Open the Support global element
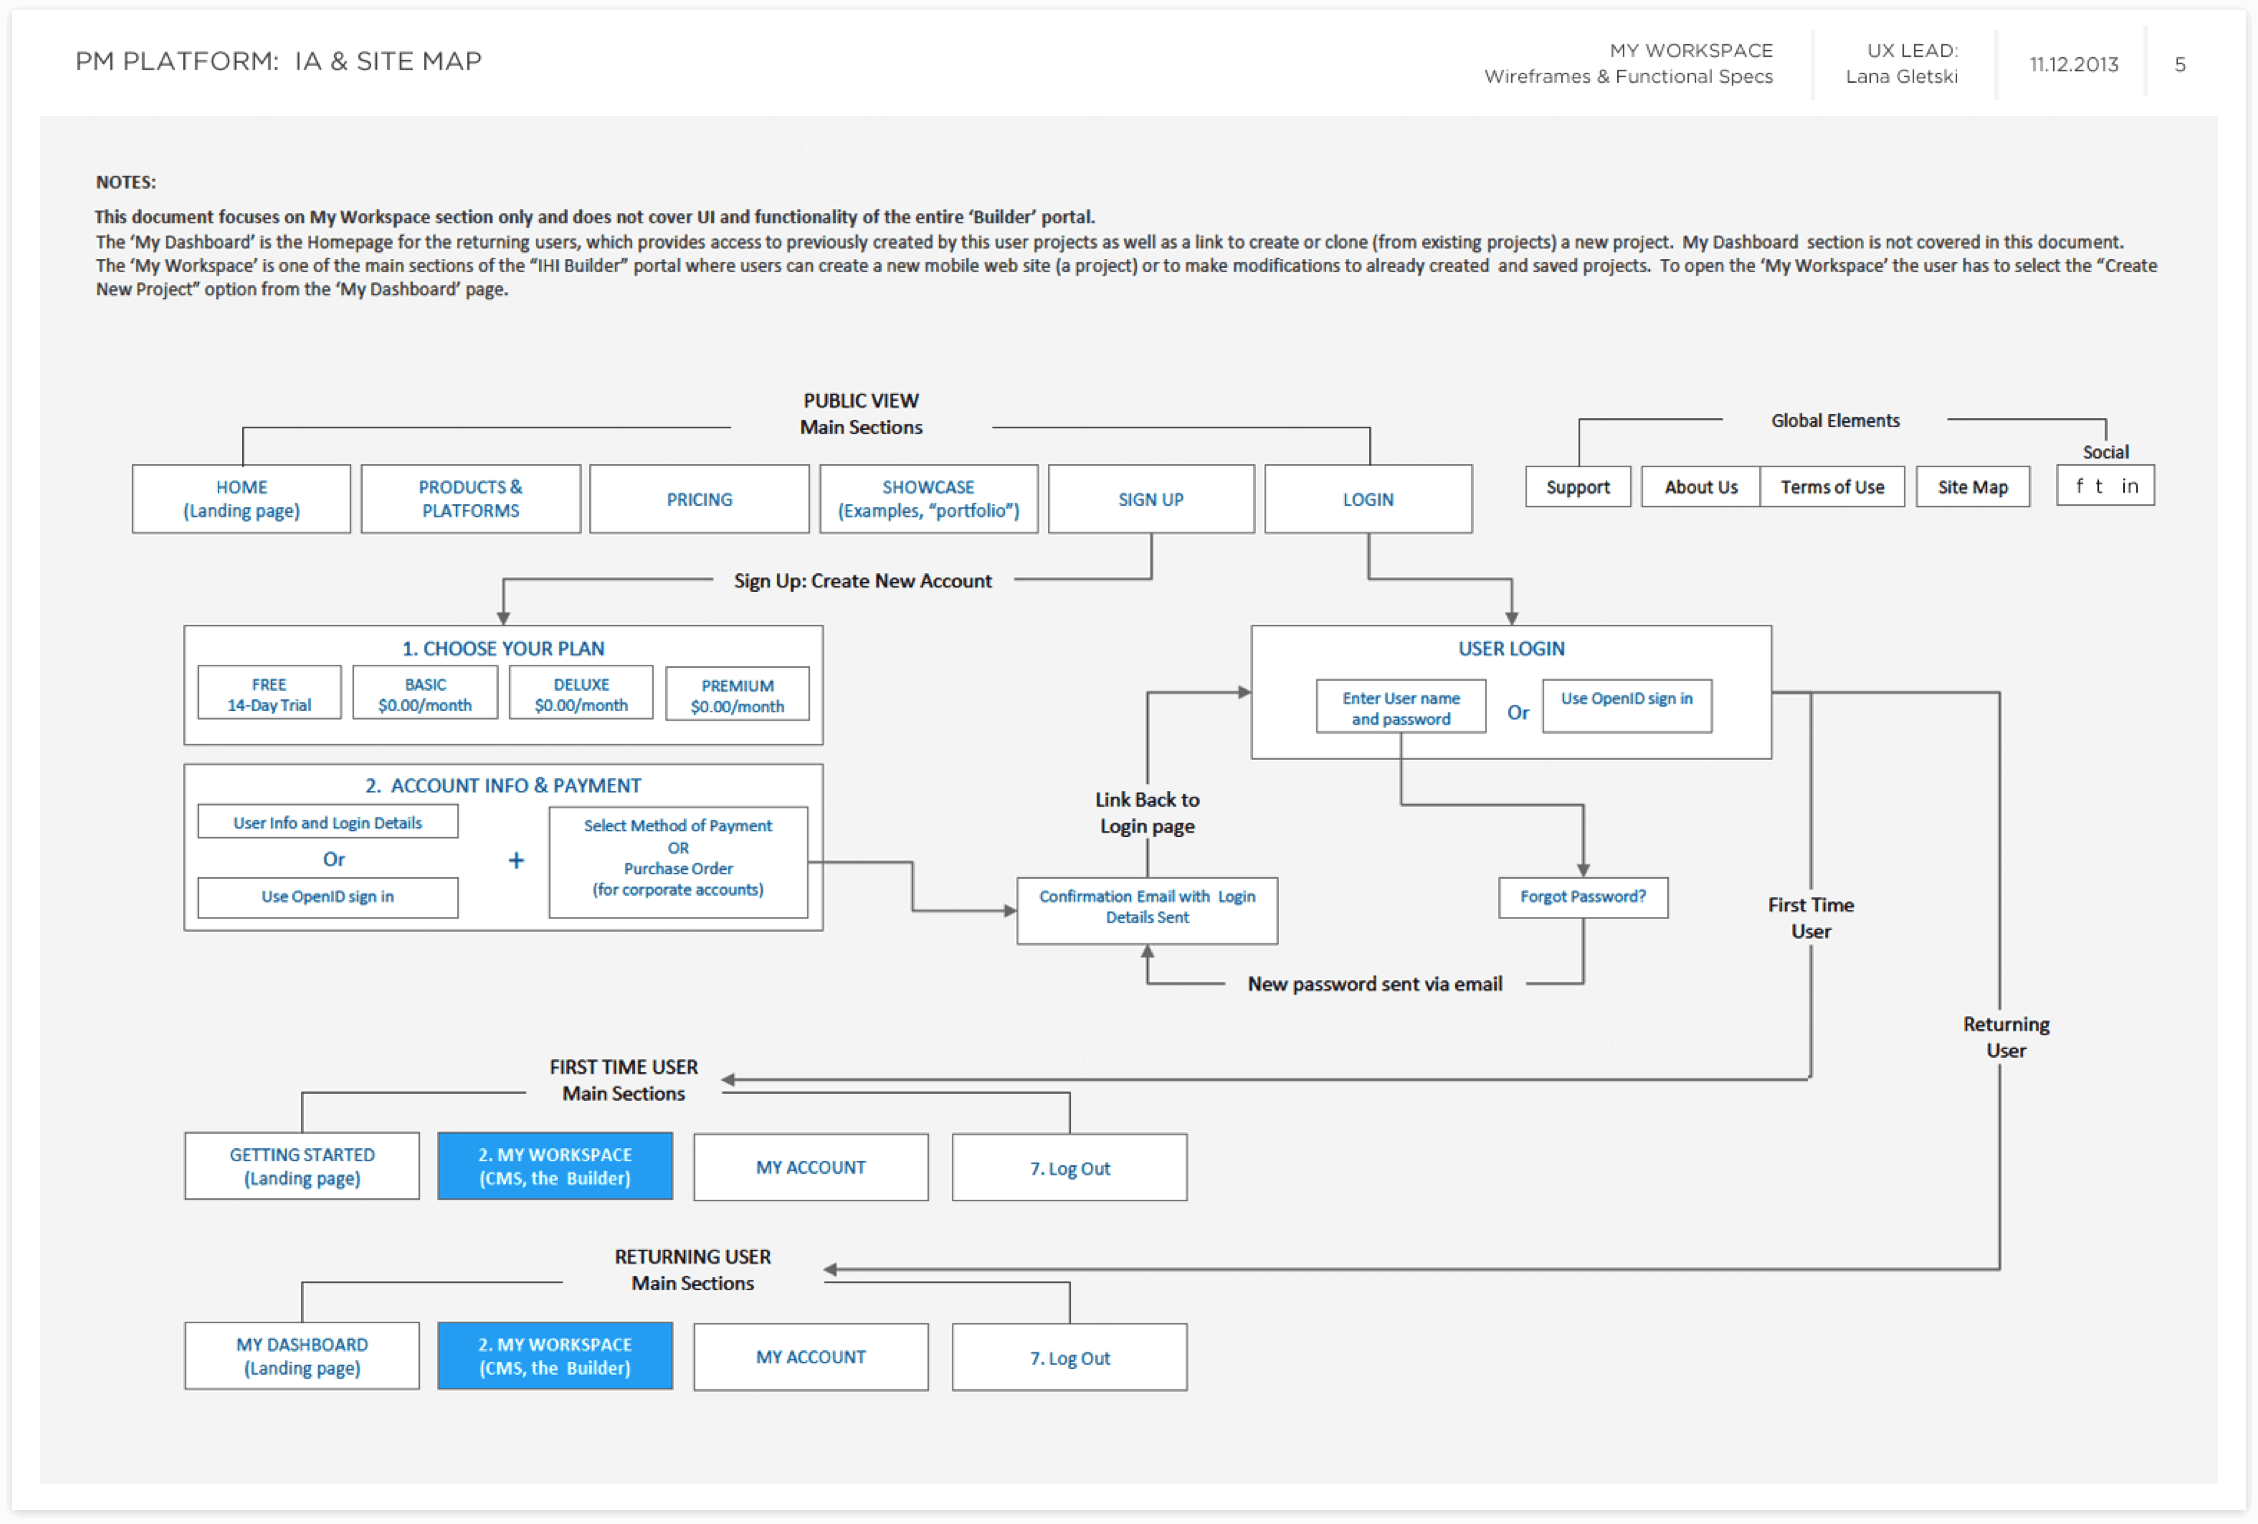2258x1524 pixels. 1577,487
